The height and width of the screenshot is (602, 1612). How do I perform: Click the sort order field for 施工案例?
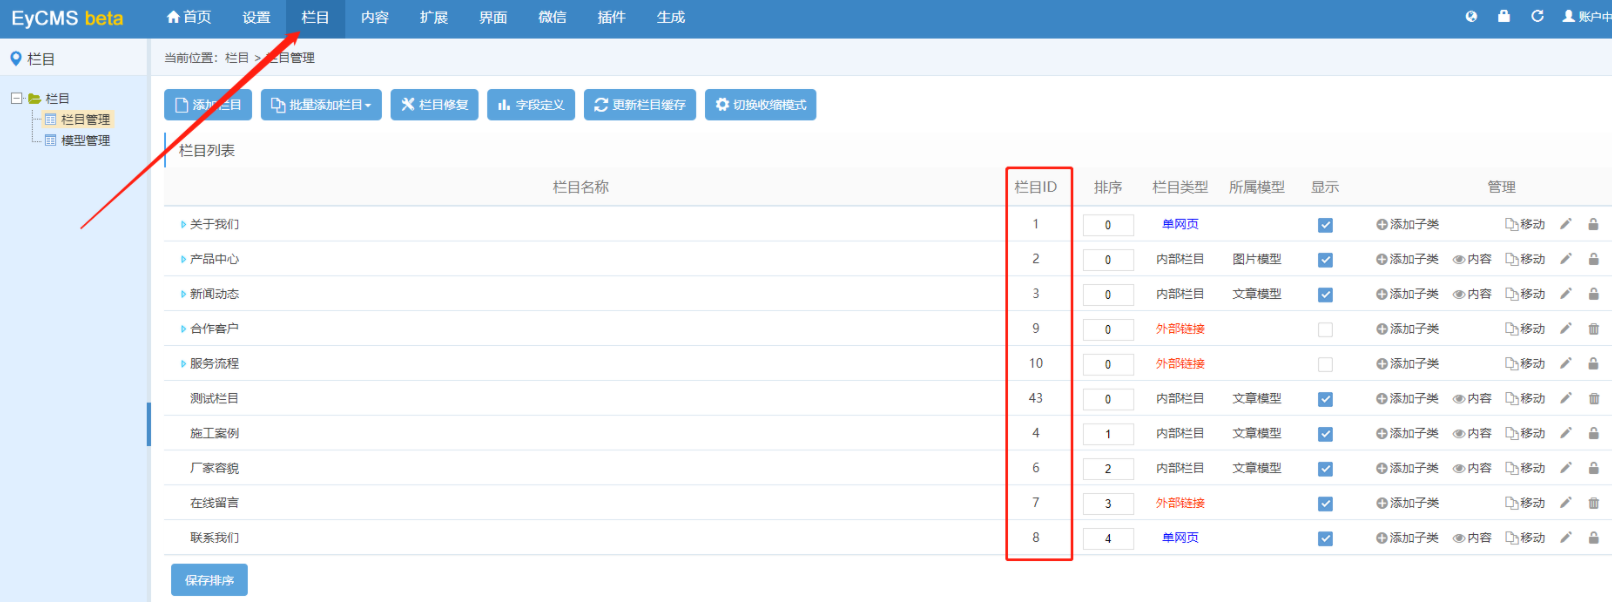[1107, 434]
